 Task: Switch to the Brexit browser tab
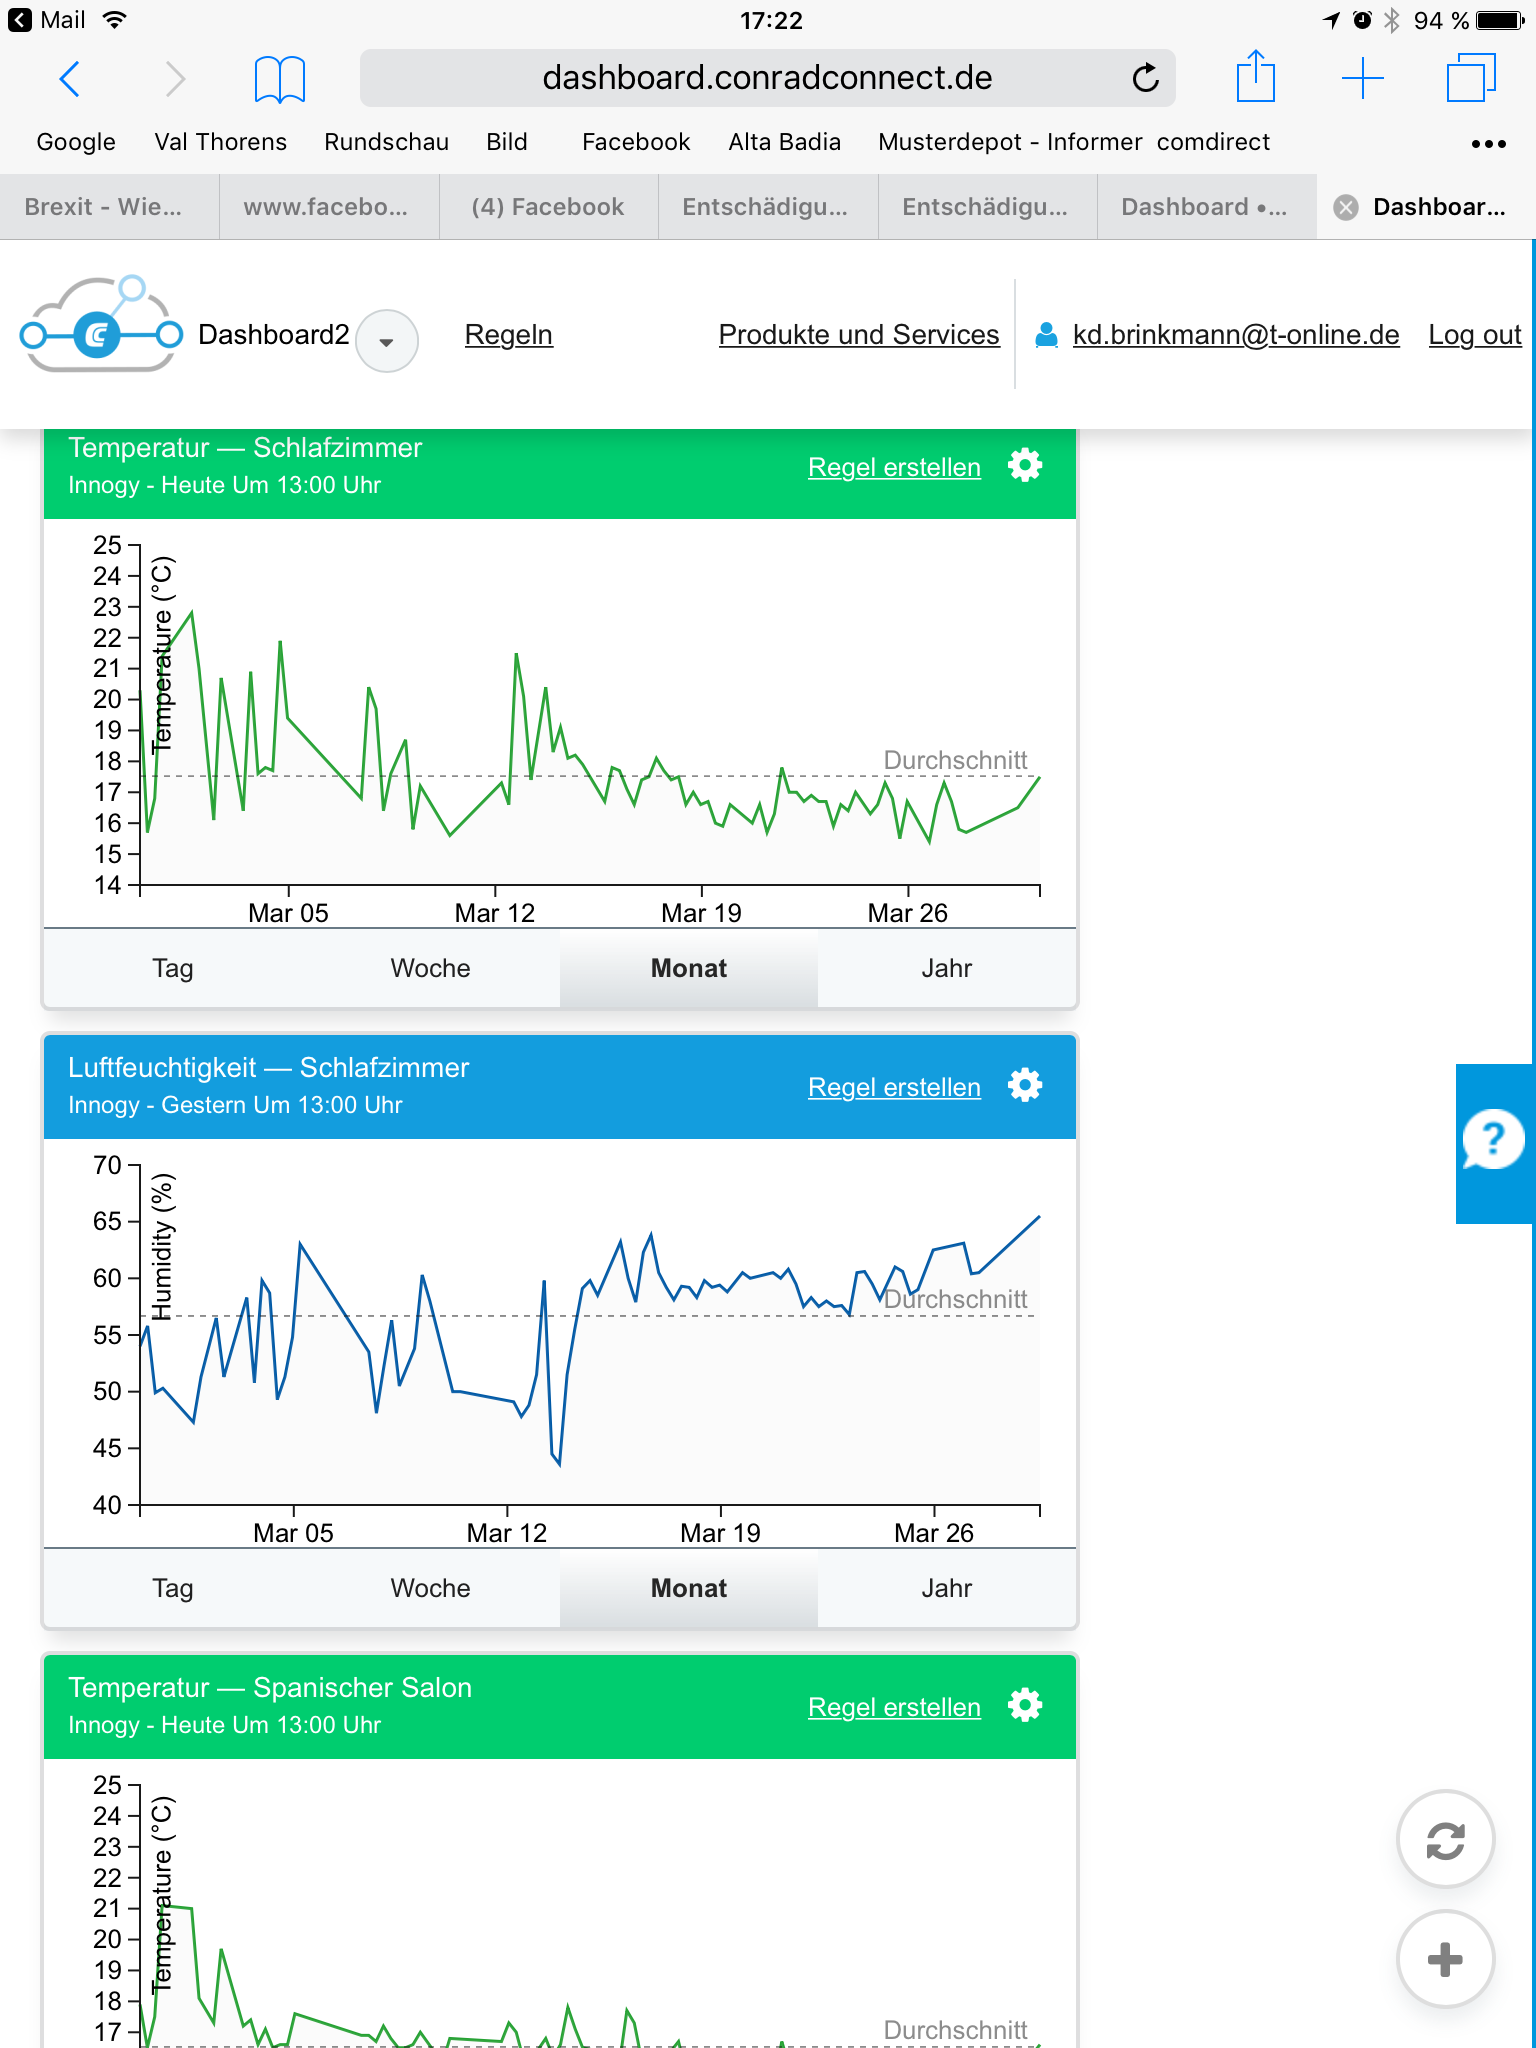coord(104,207)
